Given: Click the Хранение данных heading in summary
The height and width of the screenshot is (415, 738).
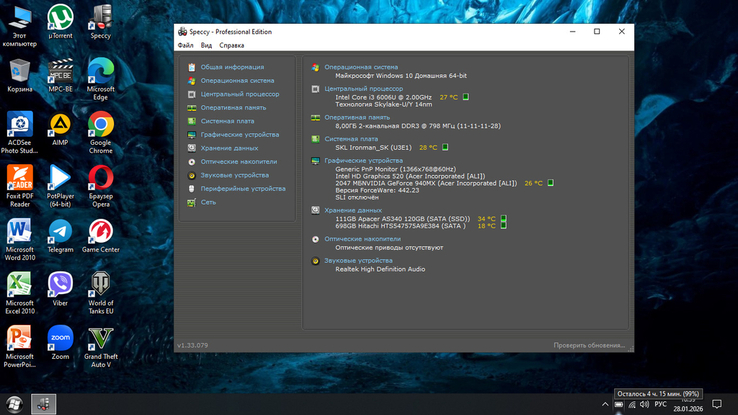Looking at the screenshot, I should pyautogui.click(x=353, y=210).
